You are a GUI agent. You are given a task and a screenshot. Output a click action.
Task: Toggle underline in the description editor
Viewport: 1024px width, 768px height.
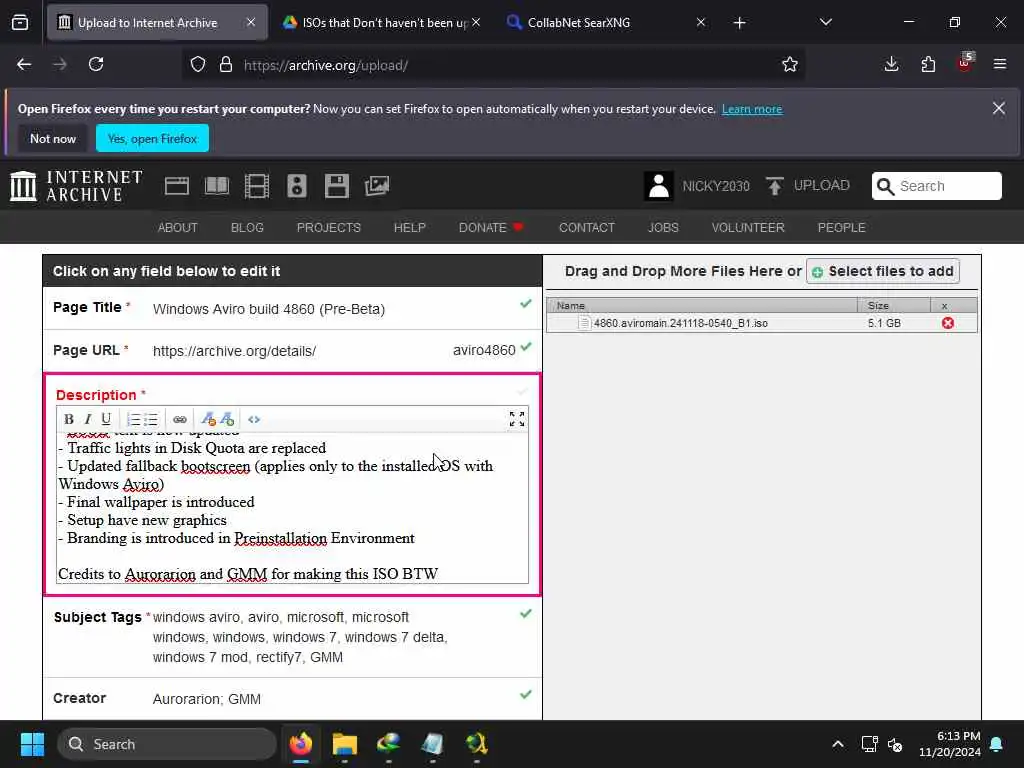pyautogui.click(x=106, y=419)
